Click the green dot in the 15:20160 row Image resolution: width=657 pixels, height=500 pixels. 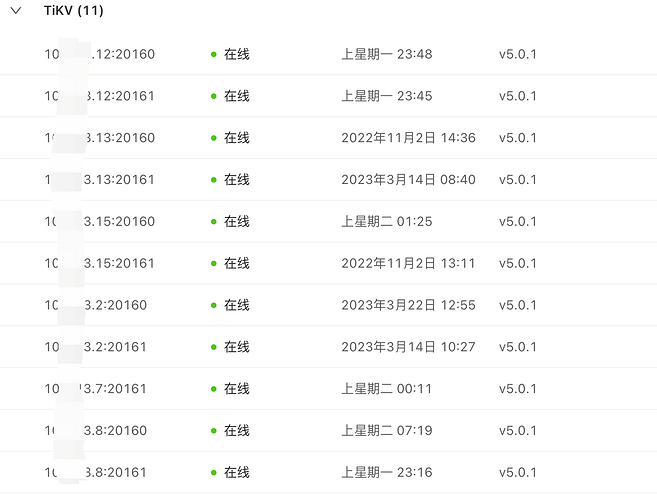pyautogui.click(x=214, y=222)
